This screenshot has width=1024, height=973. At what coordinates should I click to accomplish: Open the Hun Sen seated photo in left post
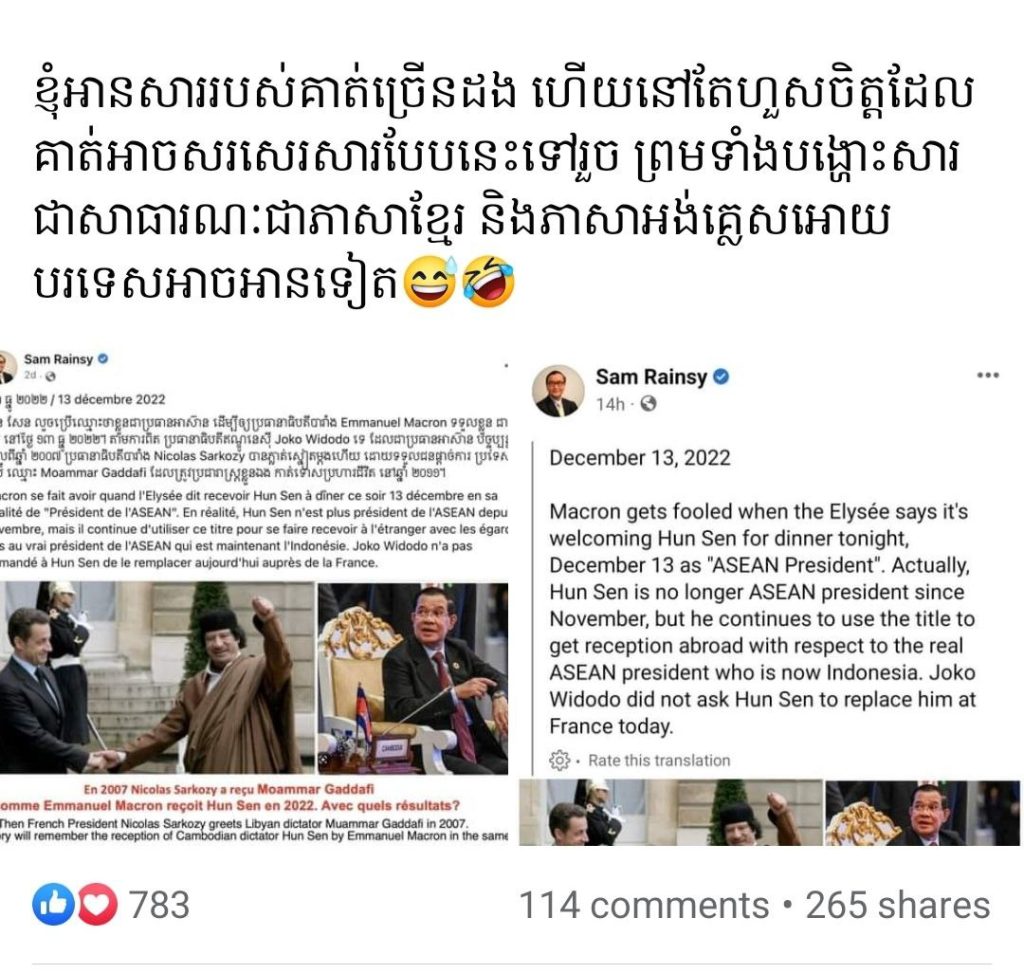pyautogui.click(x=413, y=677)
